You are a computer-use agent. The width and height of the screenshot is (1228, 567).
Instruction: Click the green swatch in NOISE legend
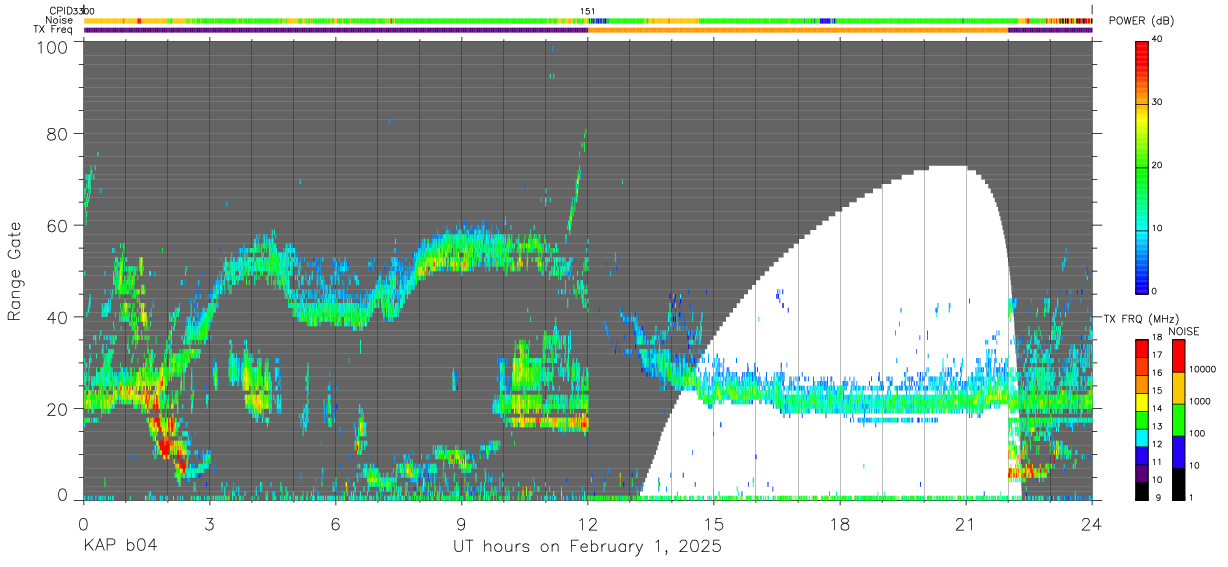1179,419
